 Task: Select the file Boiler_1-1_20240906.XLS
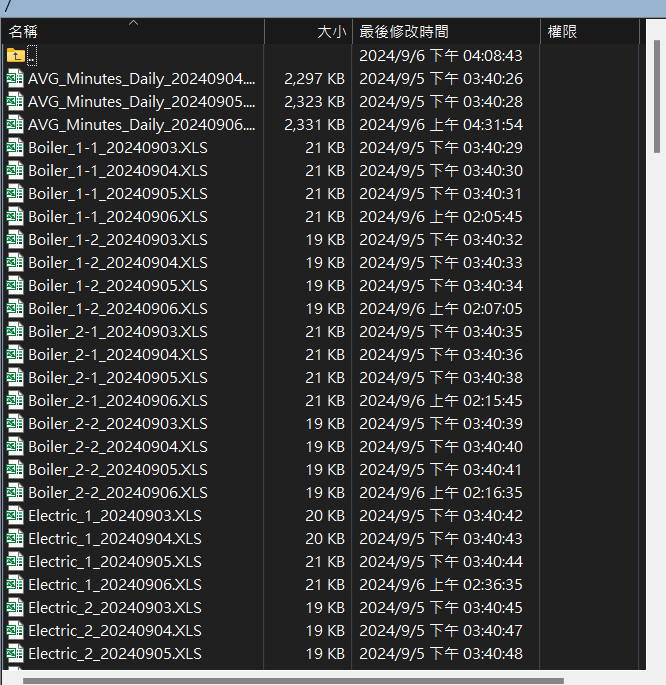point(118,216)
